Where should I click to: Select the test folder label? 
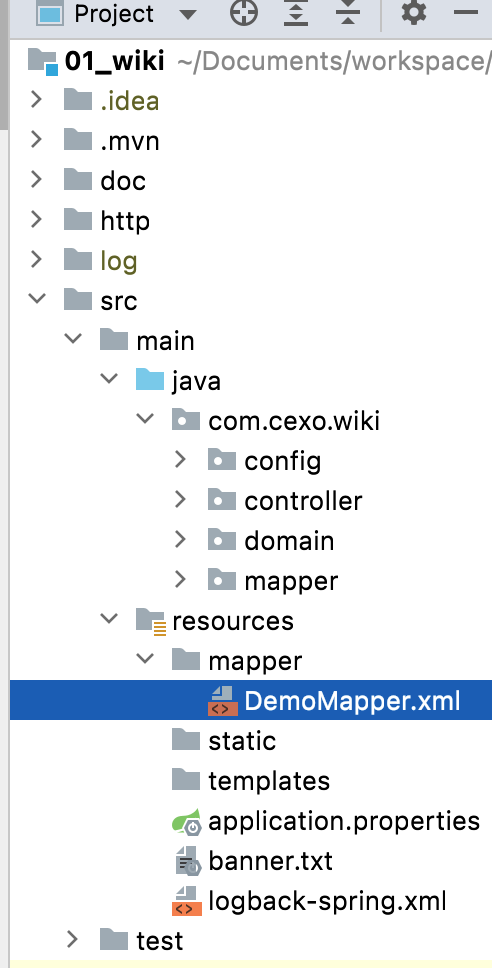click(159, 941)
